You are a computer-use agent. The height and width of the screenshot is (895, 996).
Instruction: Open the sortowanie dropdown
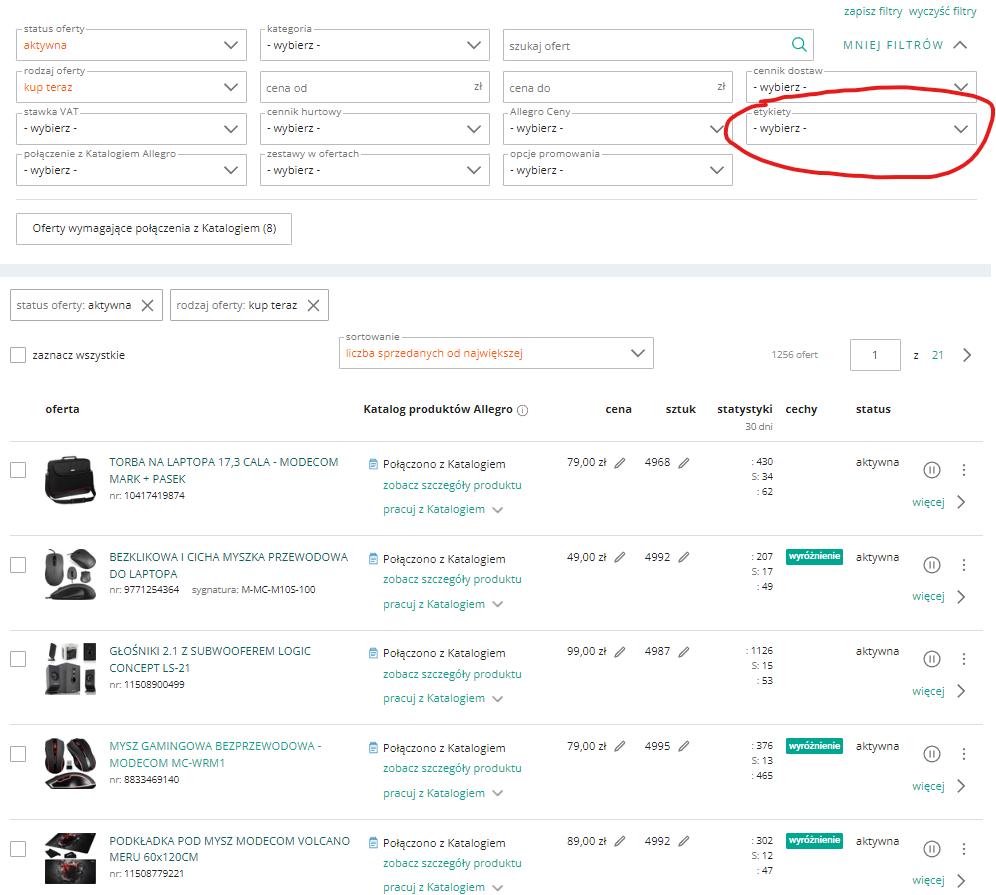(495, 353)
